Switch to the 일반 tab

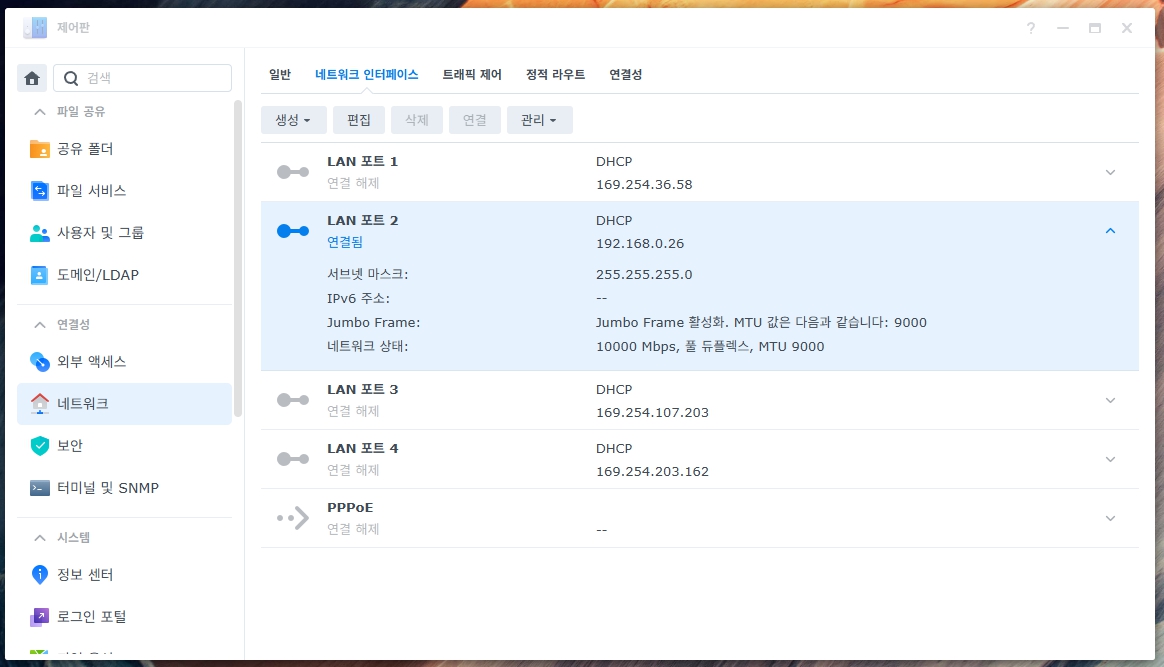(x=280, y=75)
